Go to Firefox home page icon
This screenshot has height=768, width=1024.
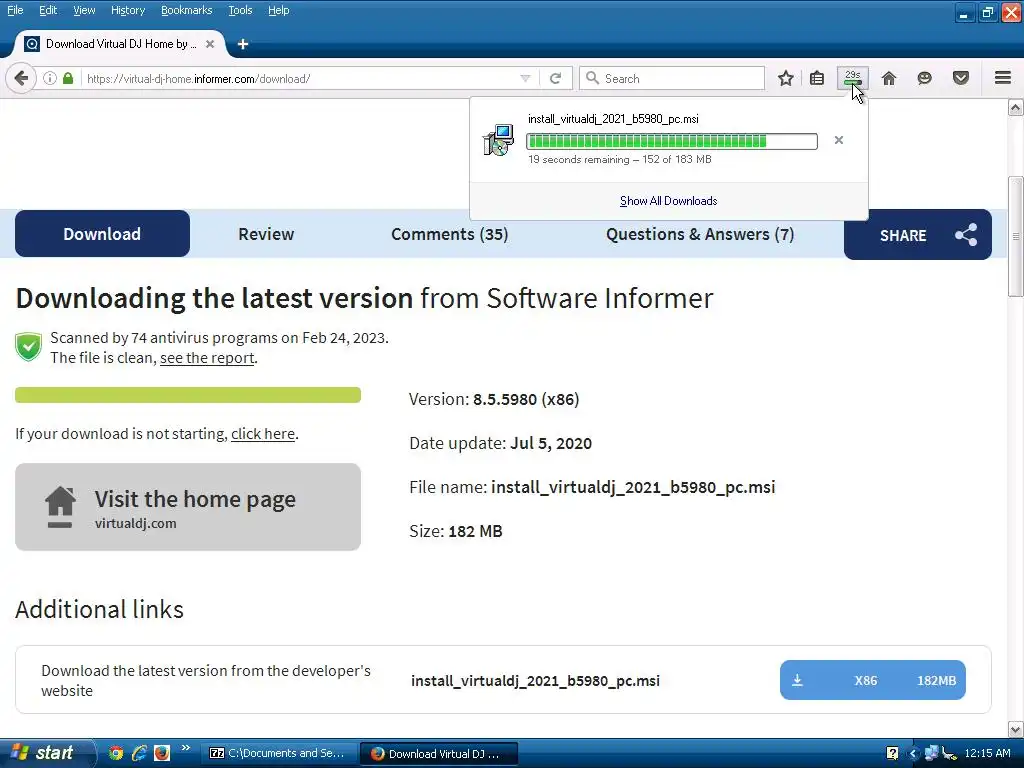(889, 78)
